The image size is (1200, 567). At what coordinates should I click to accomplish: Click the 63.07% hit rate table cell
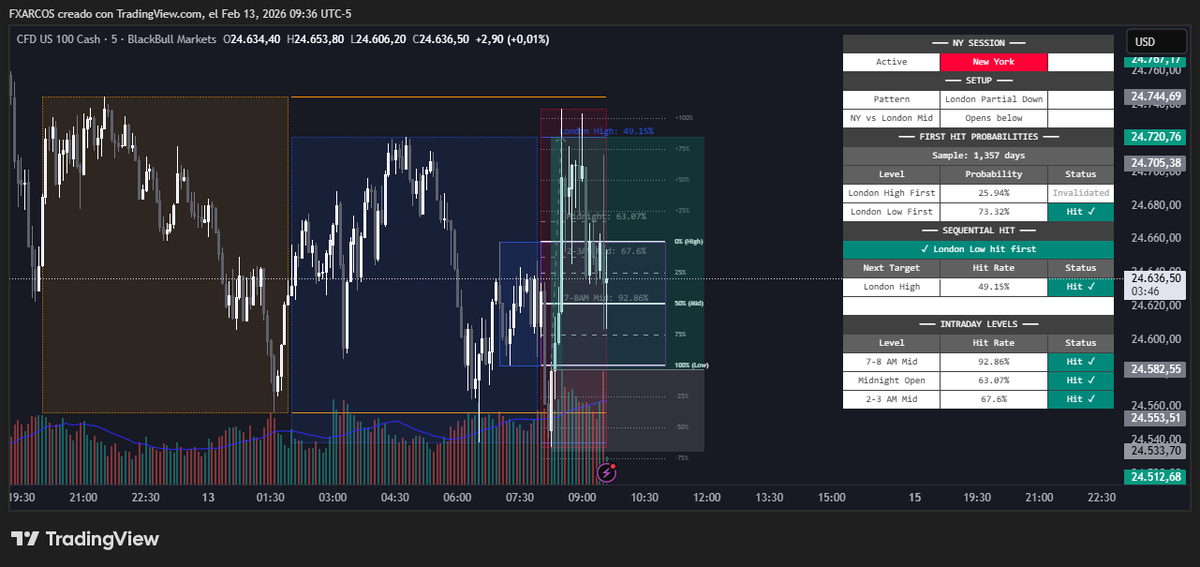pyautogui.click(x=994, y=381)
